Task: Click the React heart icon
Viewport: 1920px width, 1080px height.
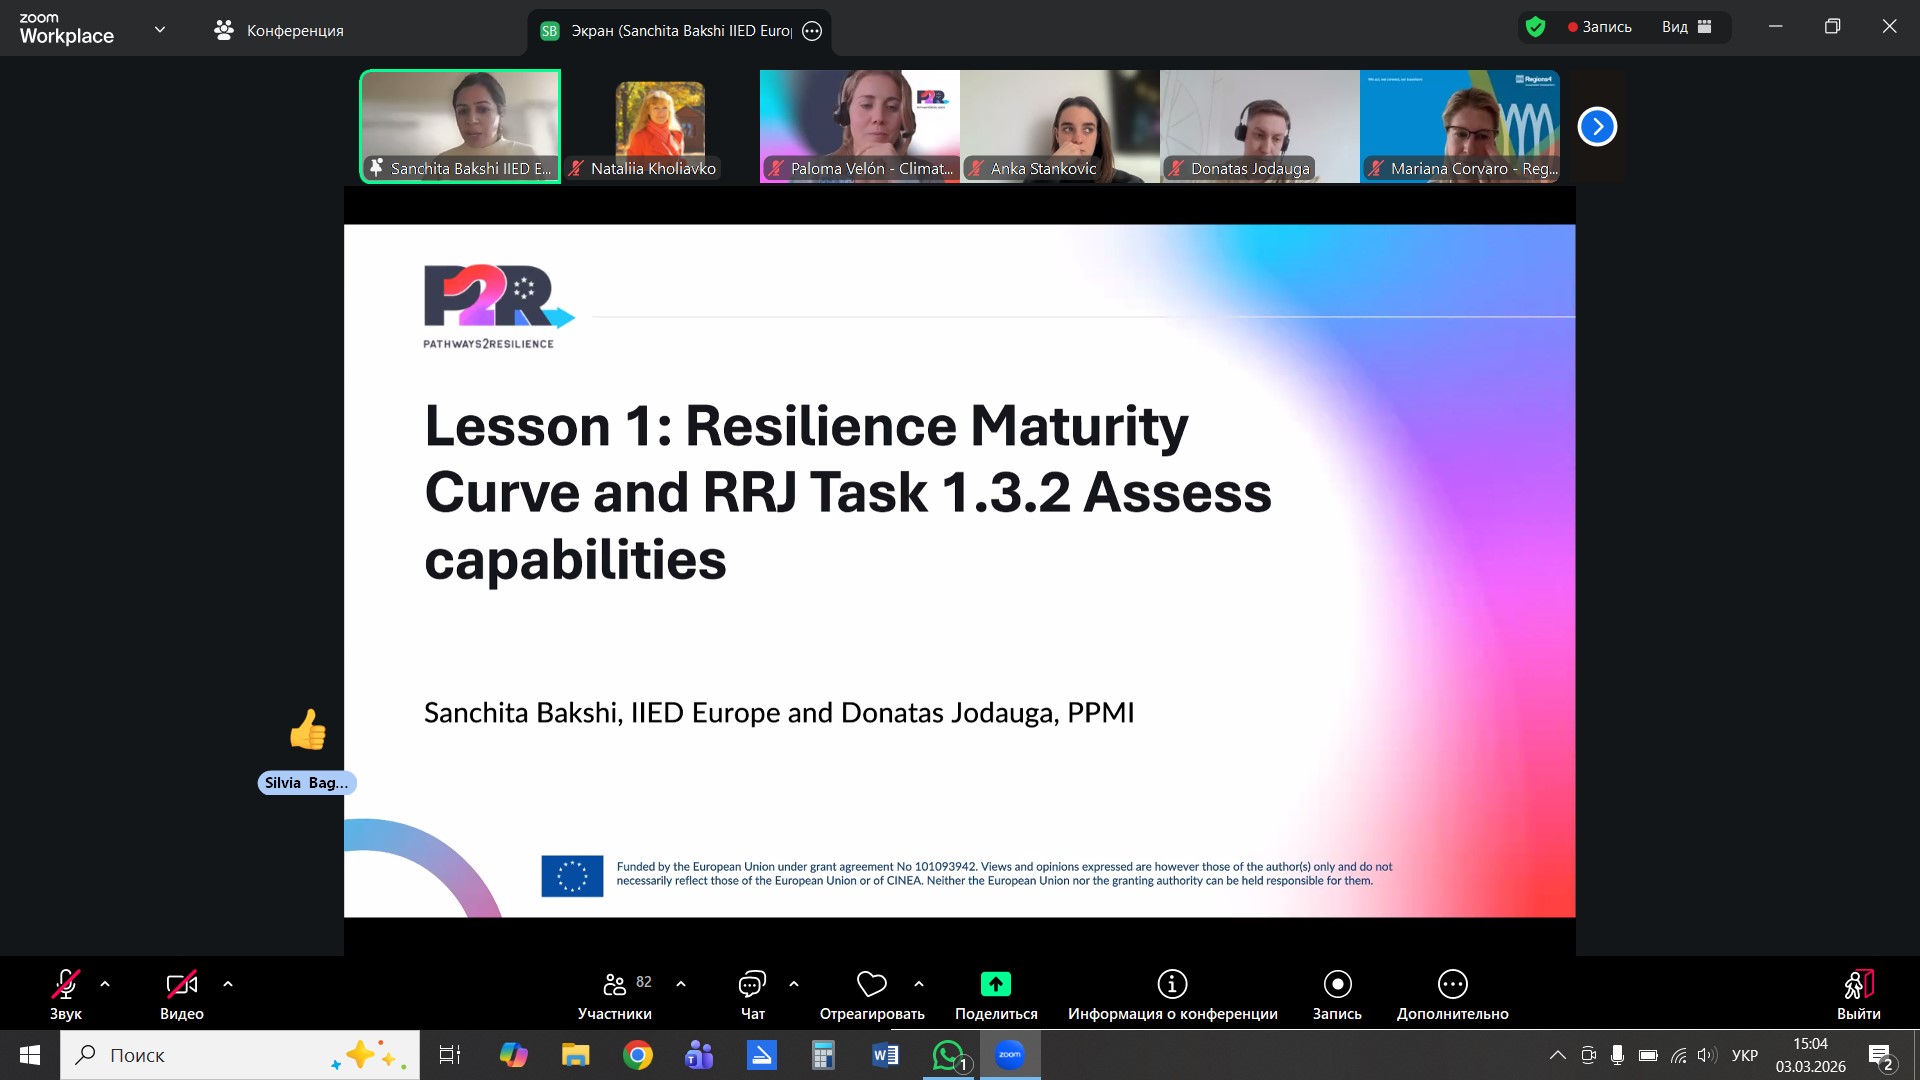Action: pos(871,985)
